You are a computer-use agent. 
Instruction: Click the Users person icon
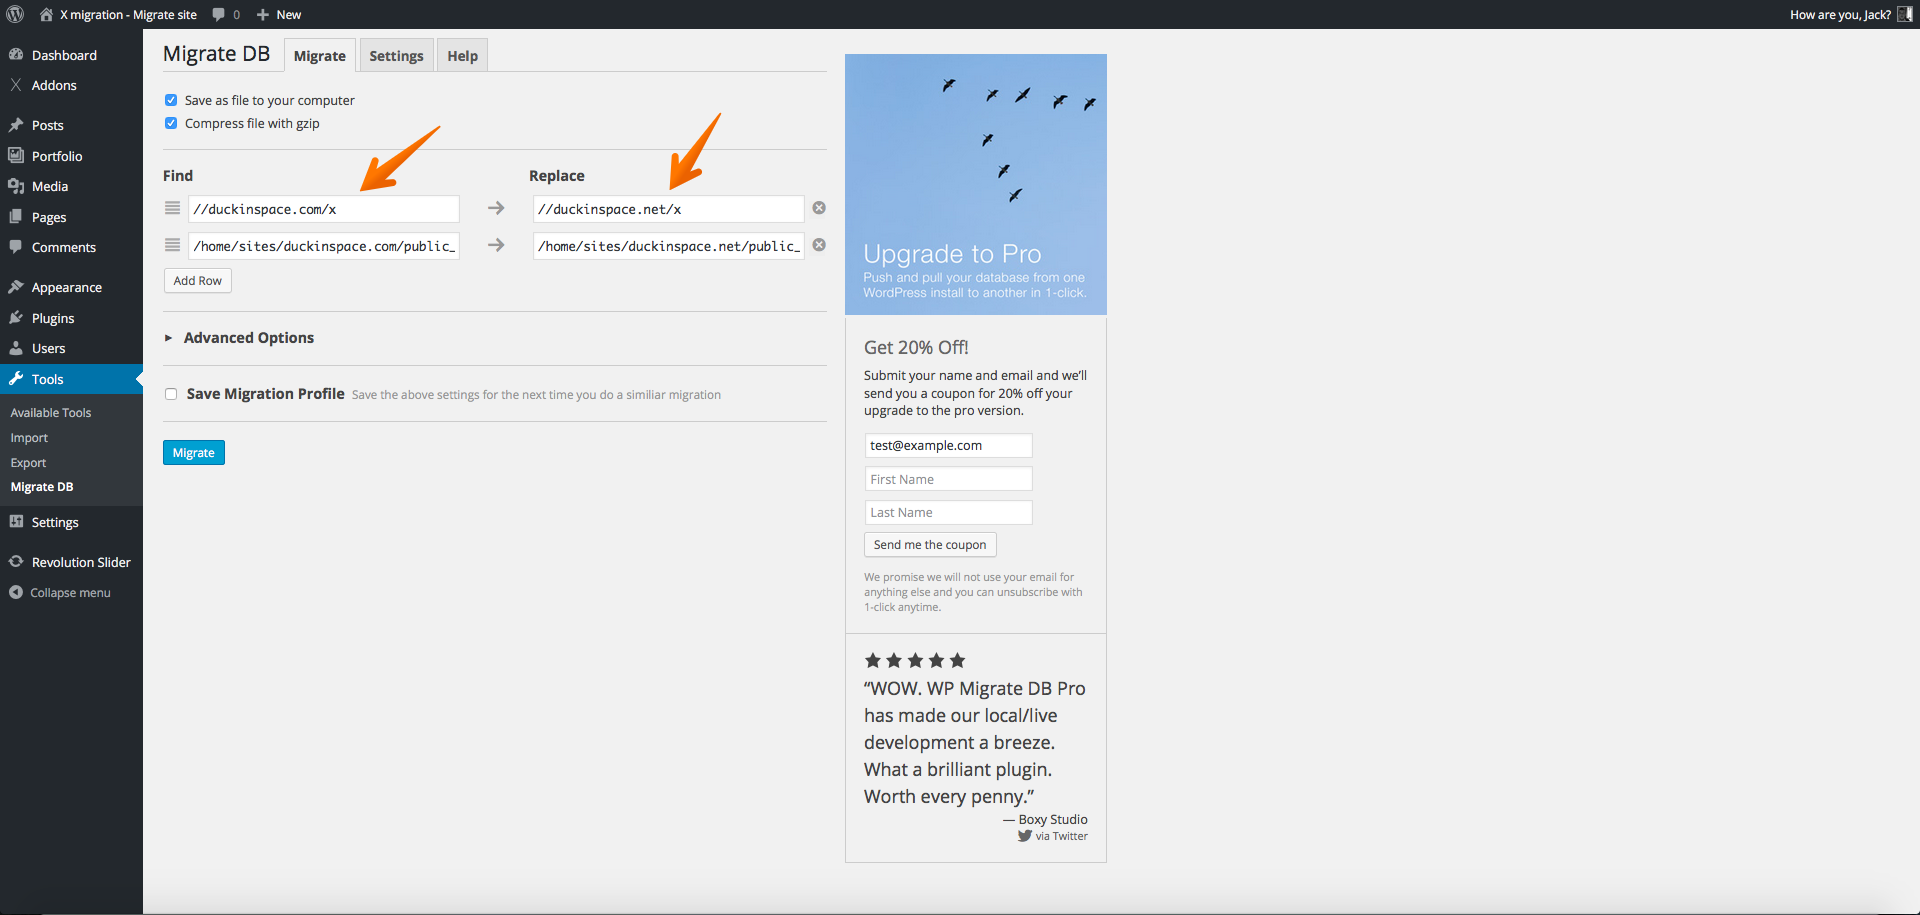pyautogui.click(x=16, y=348)
